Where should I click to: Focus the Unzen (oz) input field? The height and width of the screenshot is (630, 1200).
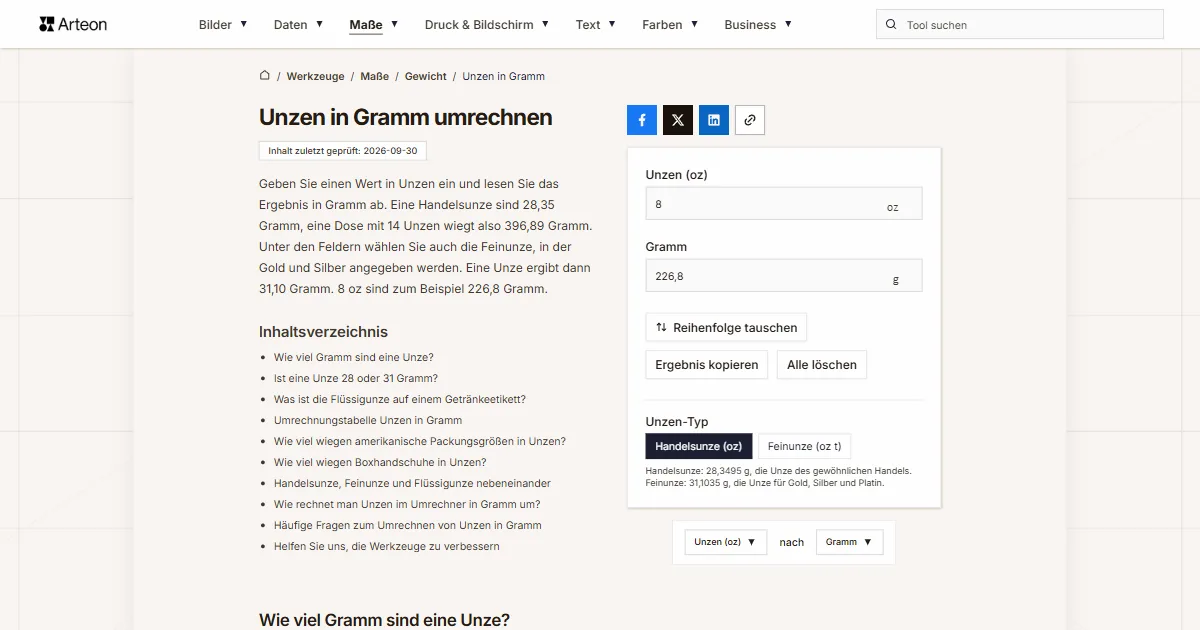pos(784,204)
